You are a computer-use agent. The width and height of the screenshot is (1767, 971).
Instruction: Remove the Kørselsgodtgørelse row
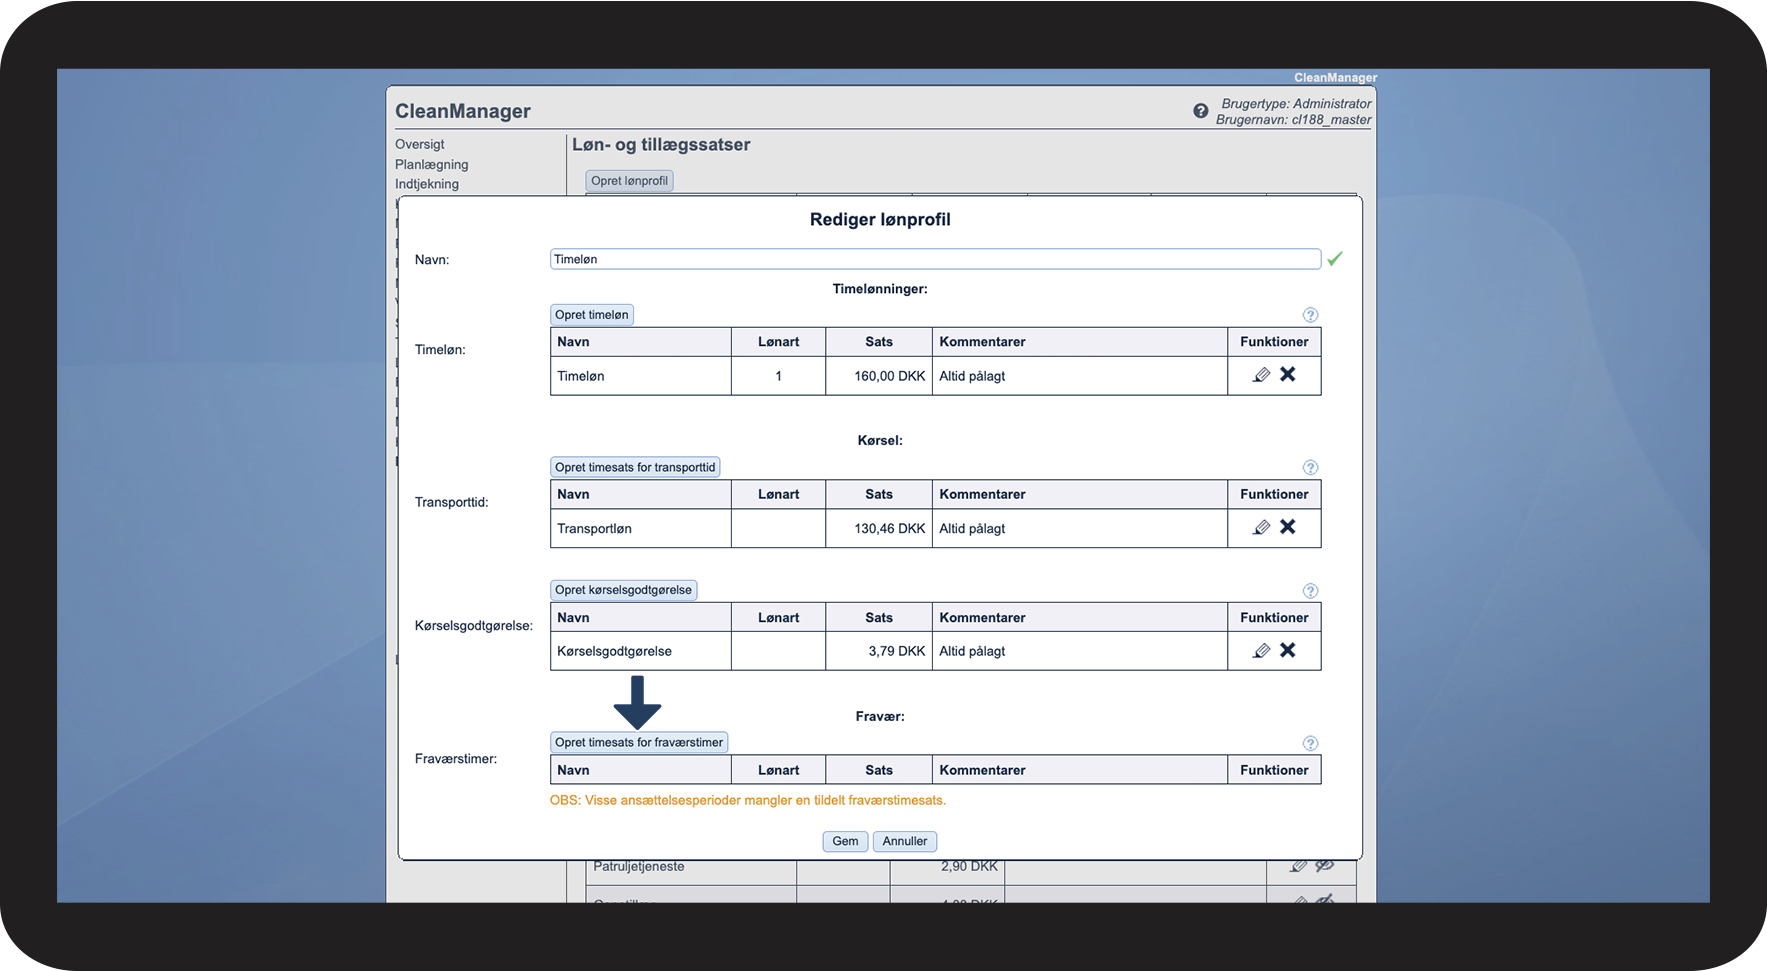[x=1288, y=650]
